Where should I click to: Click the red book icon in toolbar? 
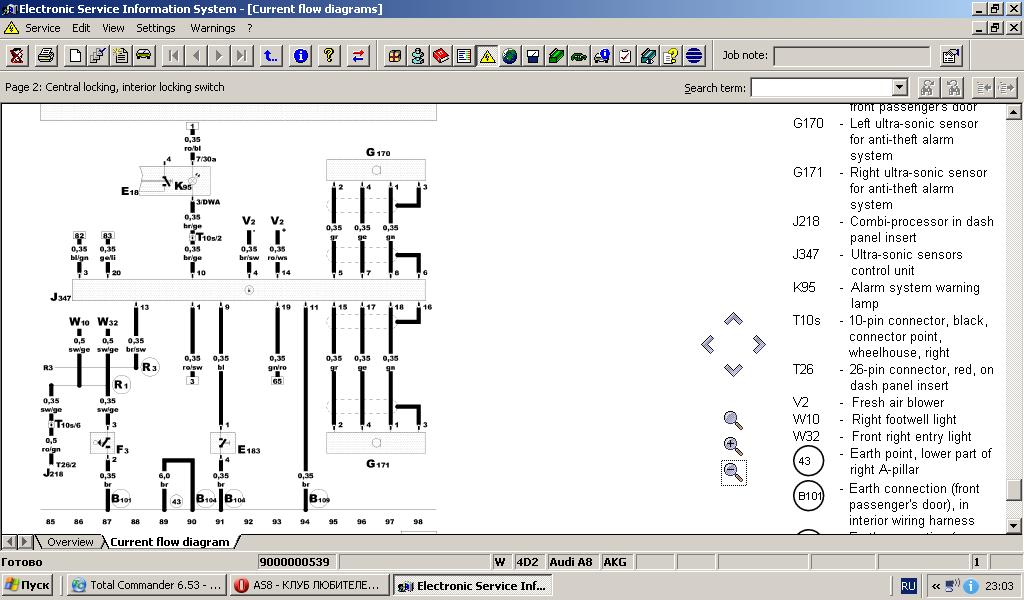pos(441,56)
